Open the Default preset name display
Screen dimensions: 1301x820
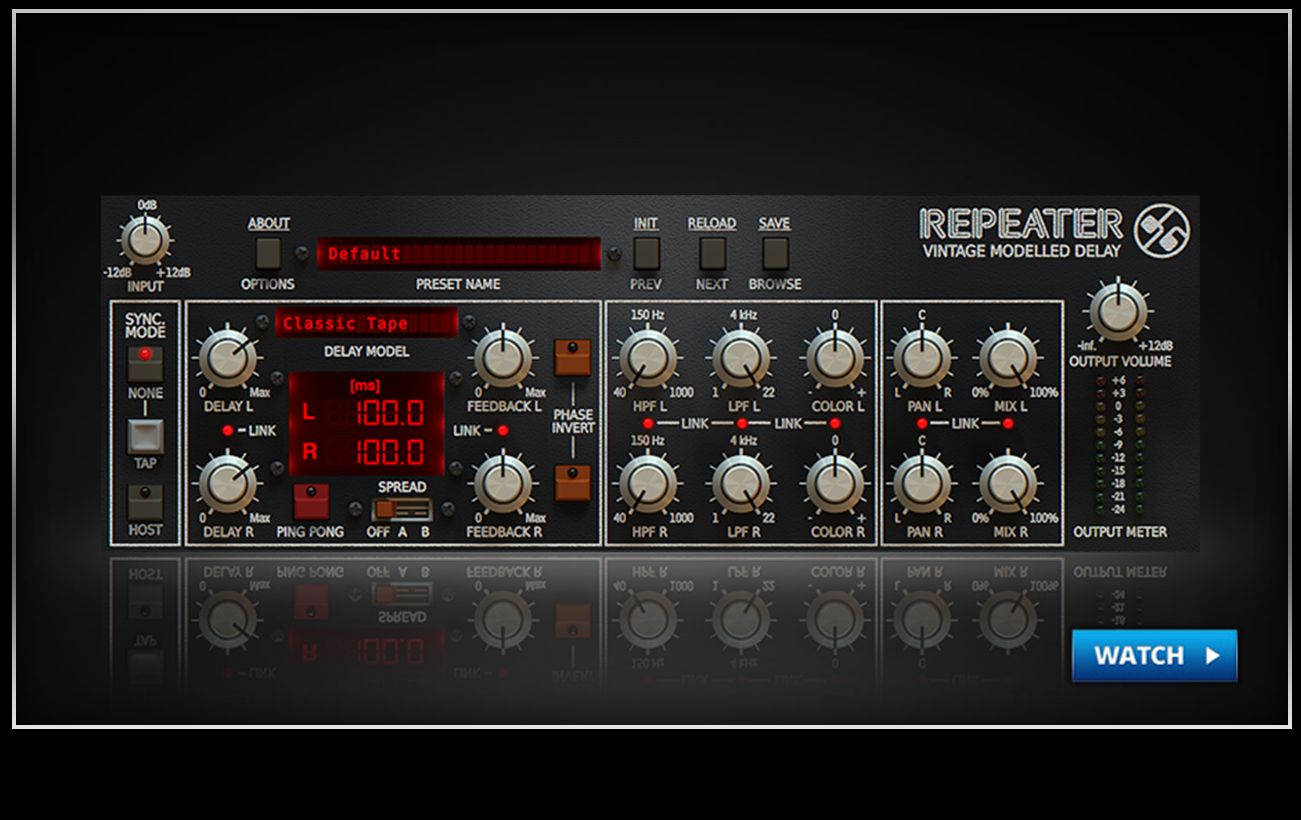point(458,254)
